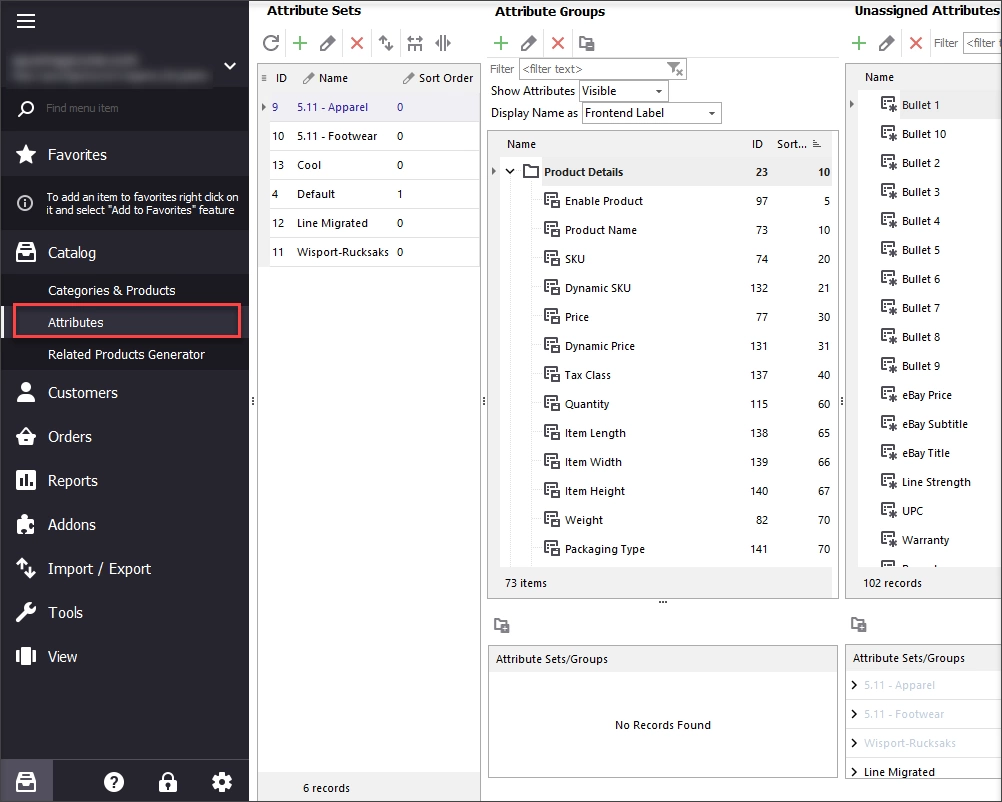Image resolution: width=1002 pixels, height=802 pixels.
Task: Click the column fit icon in Attribute Sets toolbar
Action: point(415,43)
